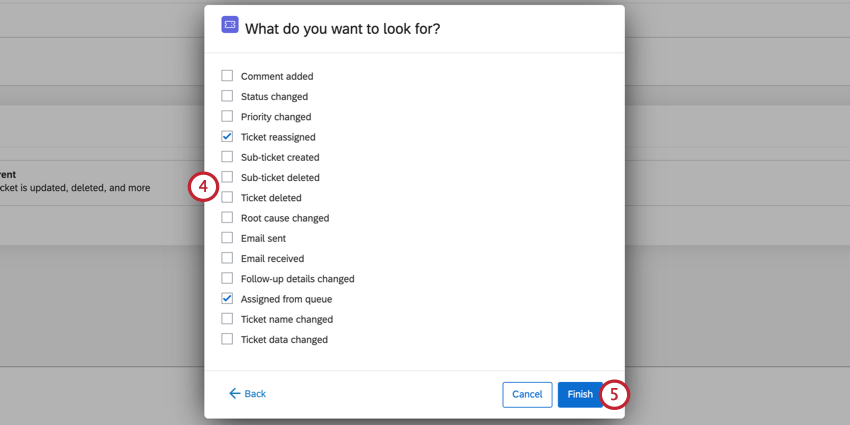This screenshot has height=425, width=850.
Task: Tick the Priority changed checkbox
Action: coord(227,116)
